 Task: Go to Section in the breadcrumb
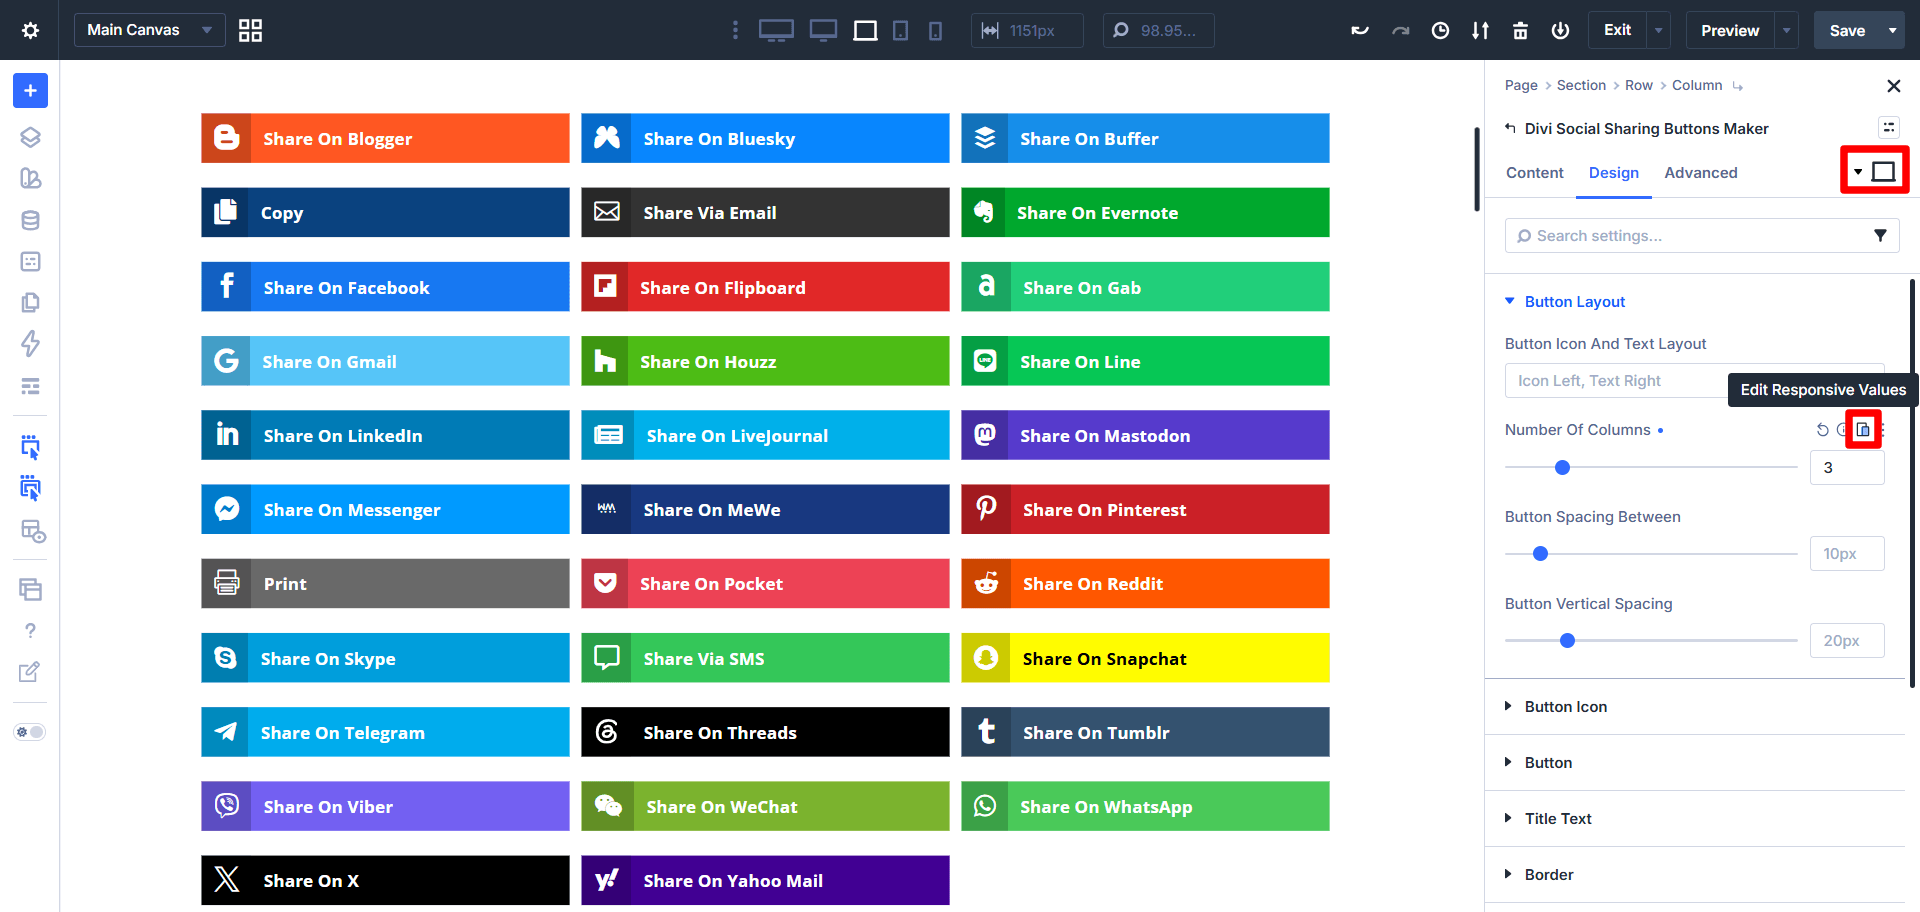pyautogui.click(x=1581, y=86)
